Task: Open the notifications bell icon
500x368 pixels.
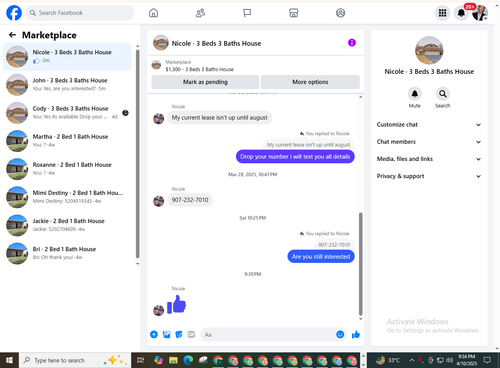Action: 461,13
